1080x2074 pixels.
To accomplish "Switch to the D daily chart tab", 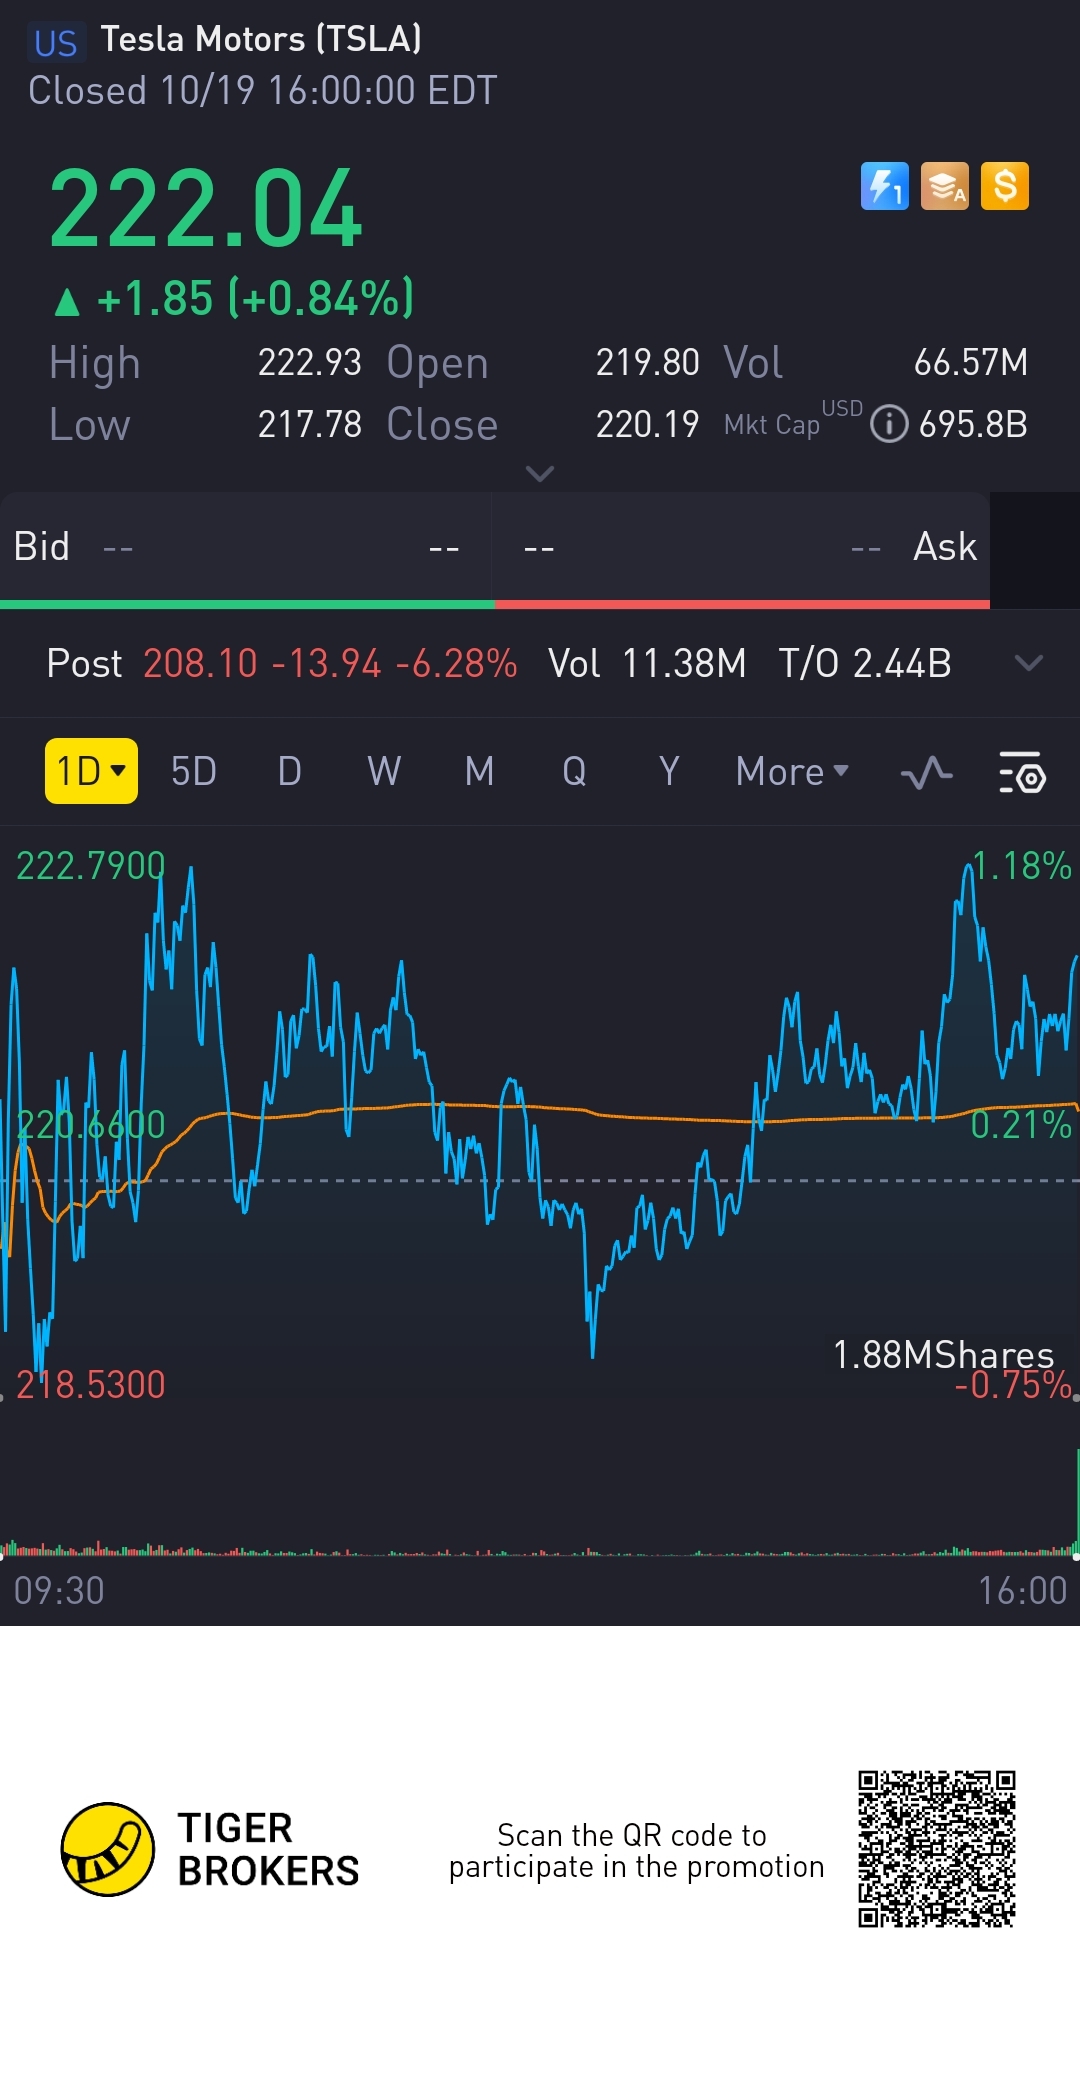I will click(x=290, y=771).
